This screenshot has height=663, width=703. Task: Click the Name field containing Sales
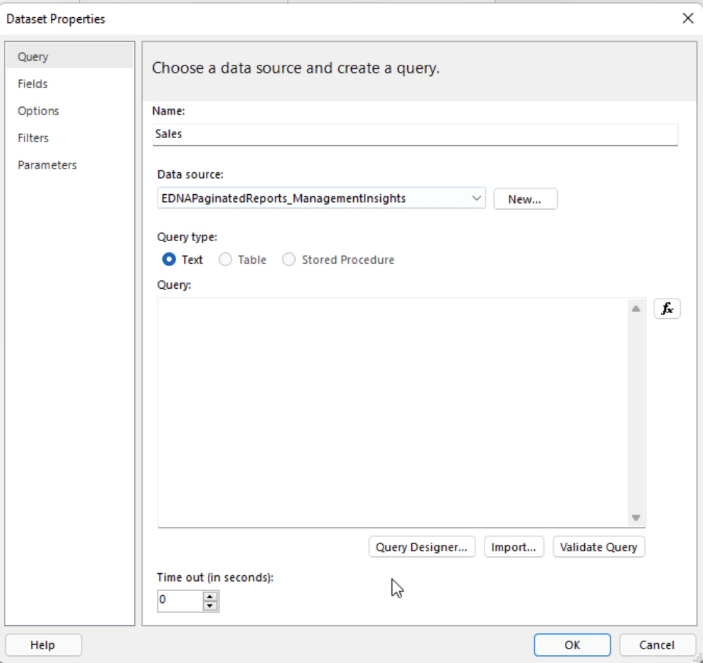(415, 134)
